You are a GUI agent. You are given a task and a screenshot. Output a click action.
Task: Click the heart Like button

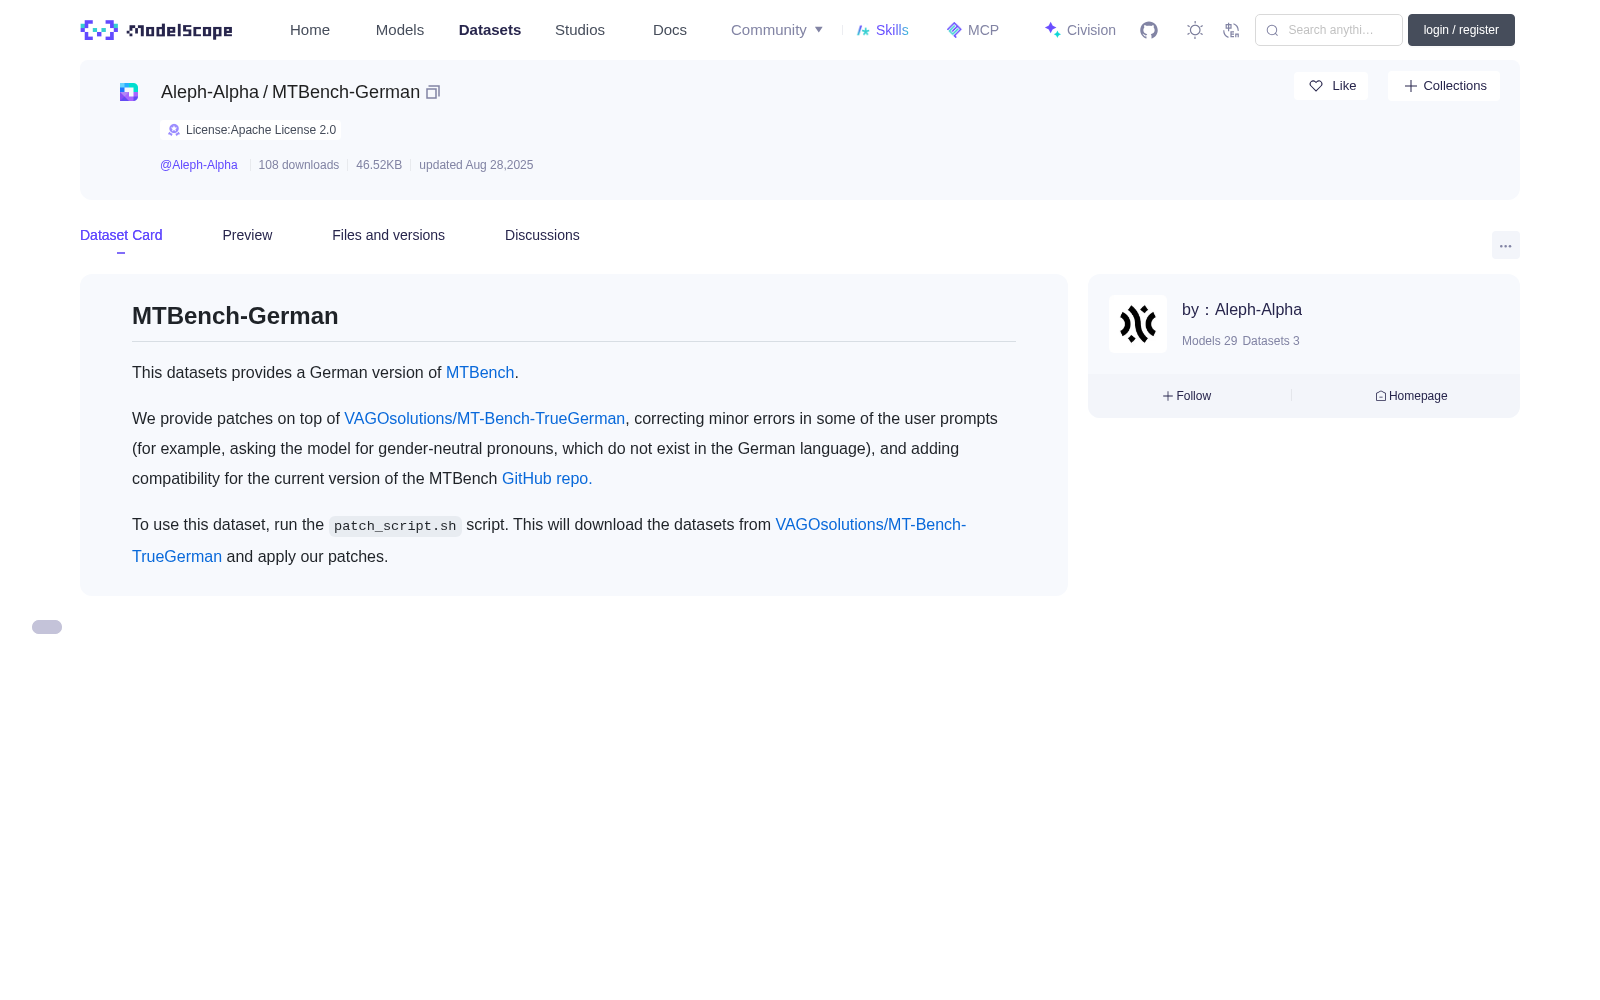point(1331,86)
